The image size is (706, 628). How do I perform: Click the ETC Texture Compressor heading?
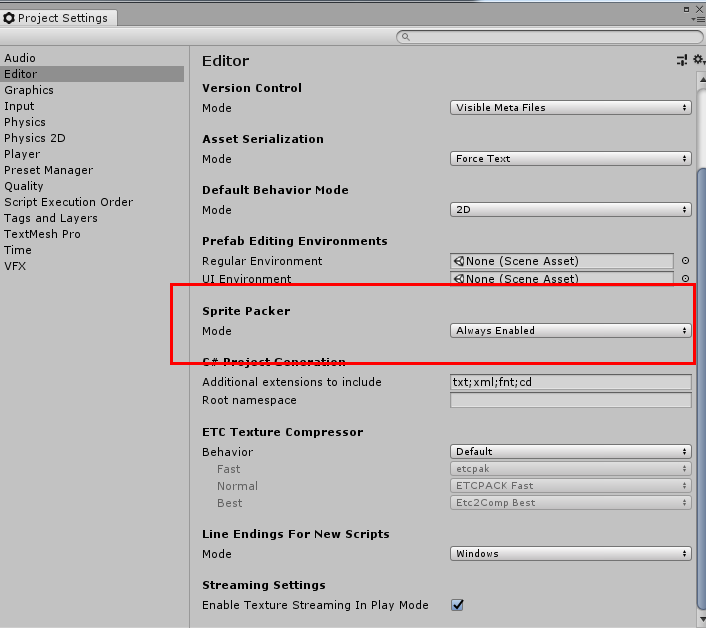pyautogui.click(x=283, y=432)
